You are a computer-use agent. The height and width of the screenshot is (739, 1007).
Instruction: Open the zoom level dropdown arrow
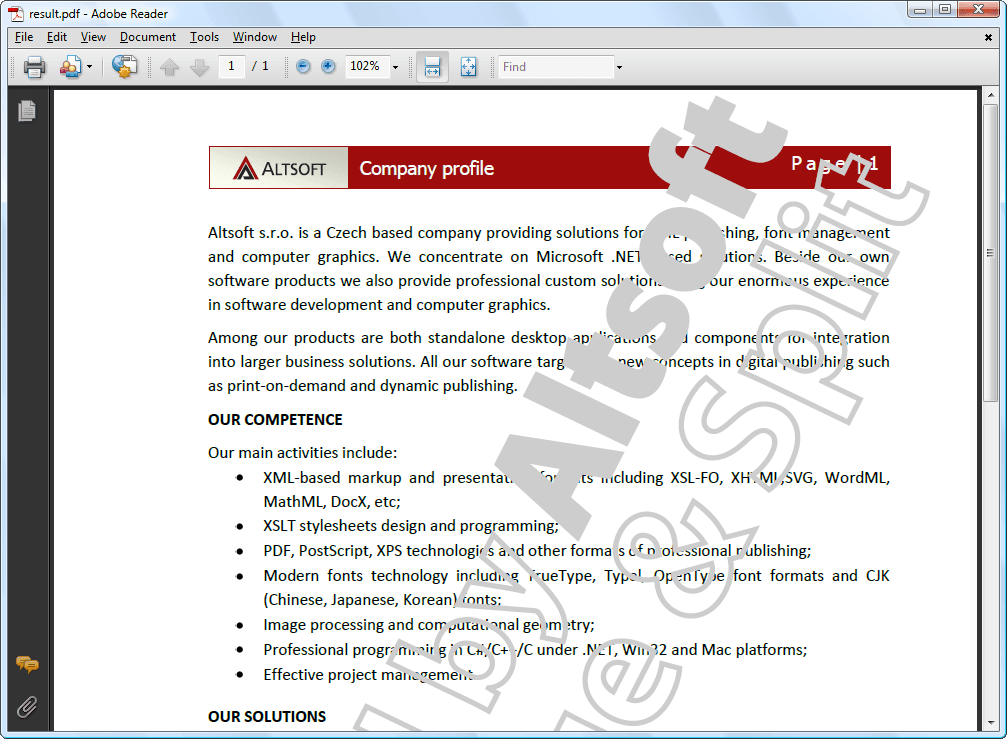396,67
